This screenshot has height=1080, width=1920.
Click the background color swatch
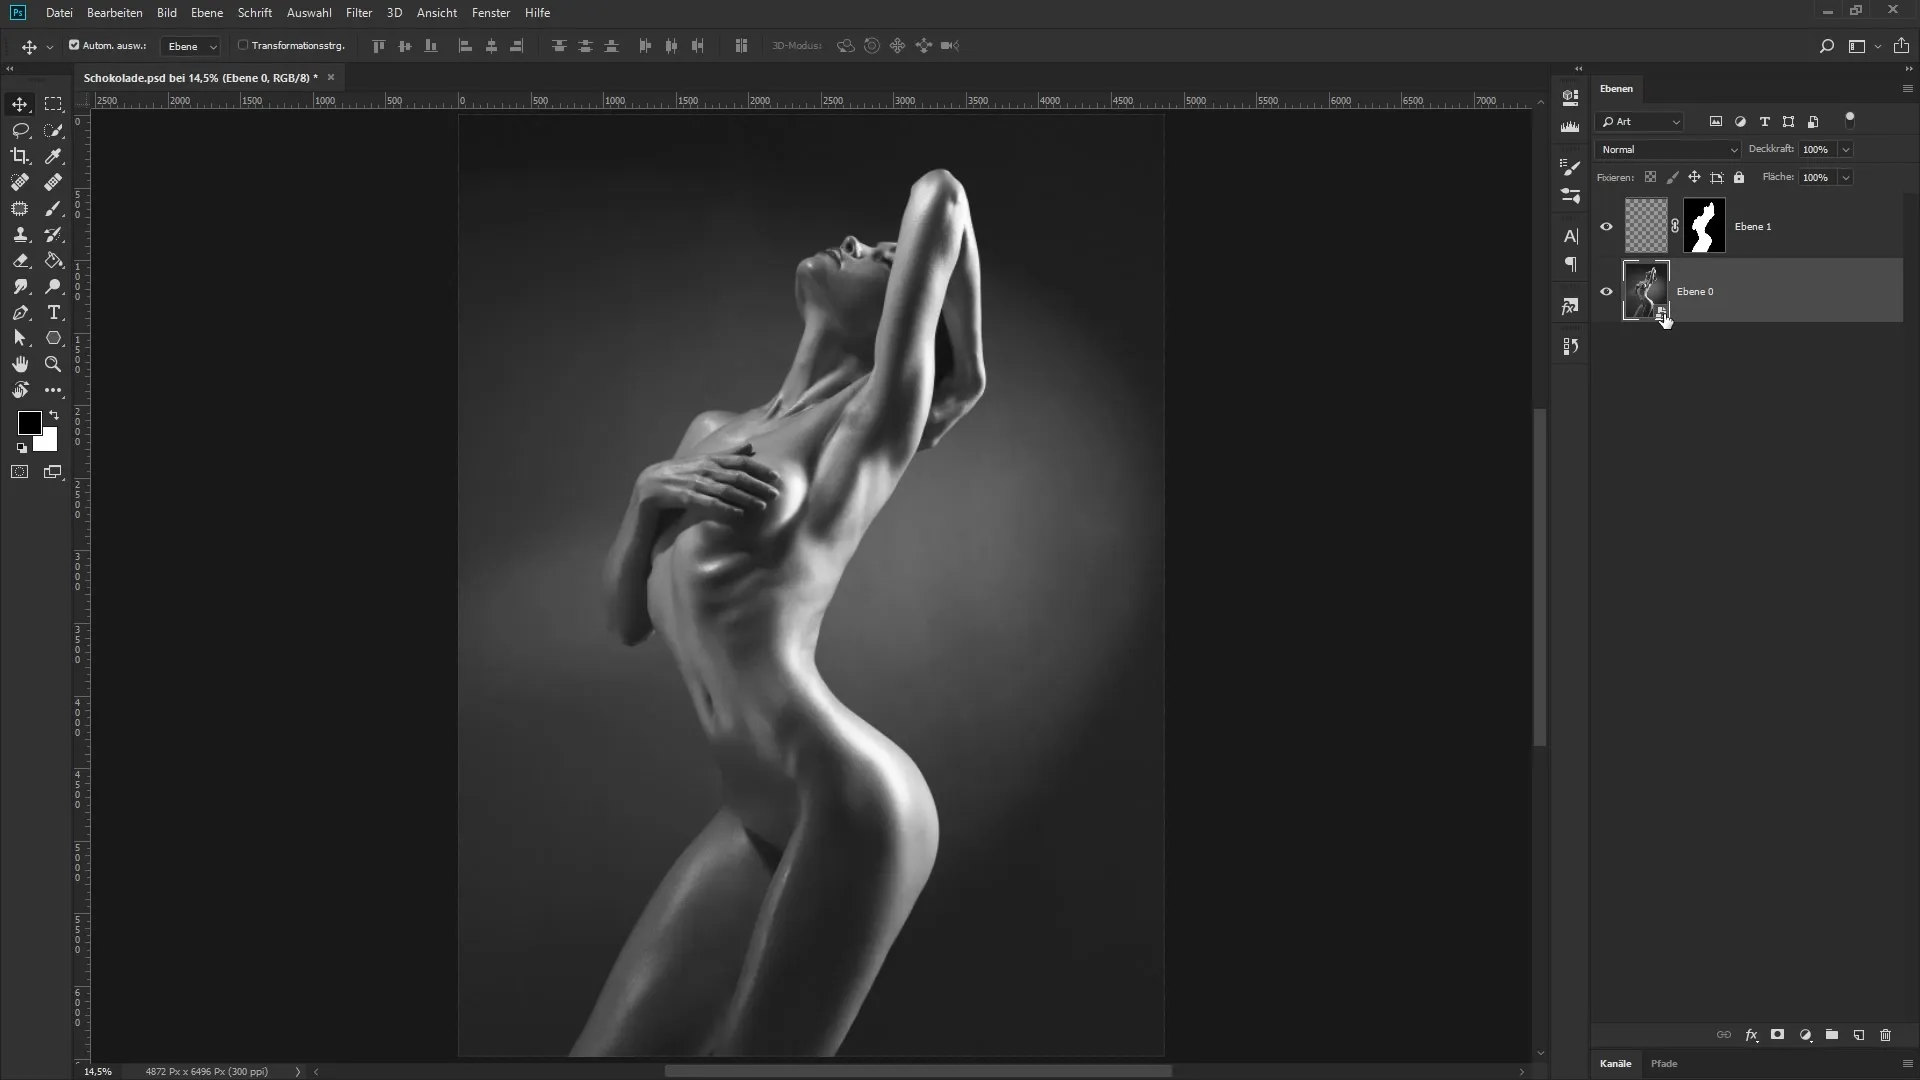(x=48, y=442)
